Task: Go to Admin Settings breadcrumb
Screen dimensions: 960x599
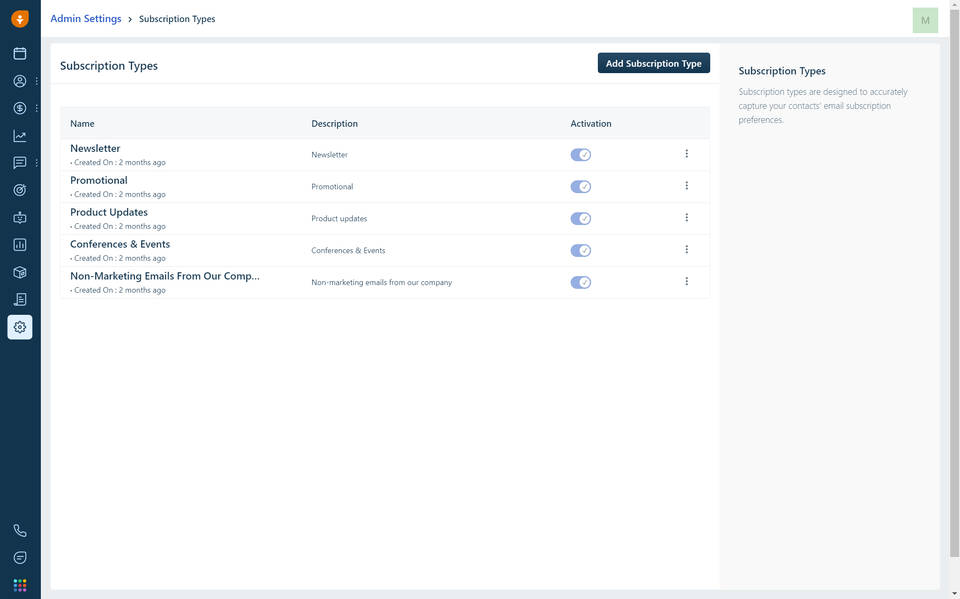Action: point(86,19)
